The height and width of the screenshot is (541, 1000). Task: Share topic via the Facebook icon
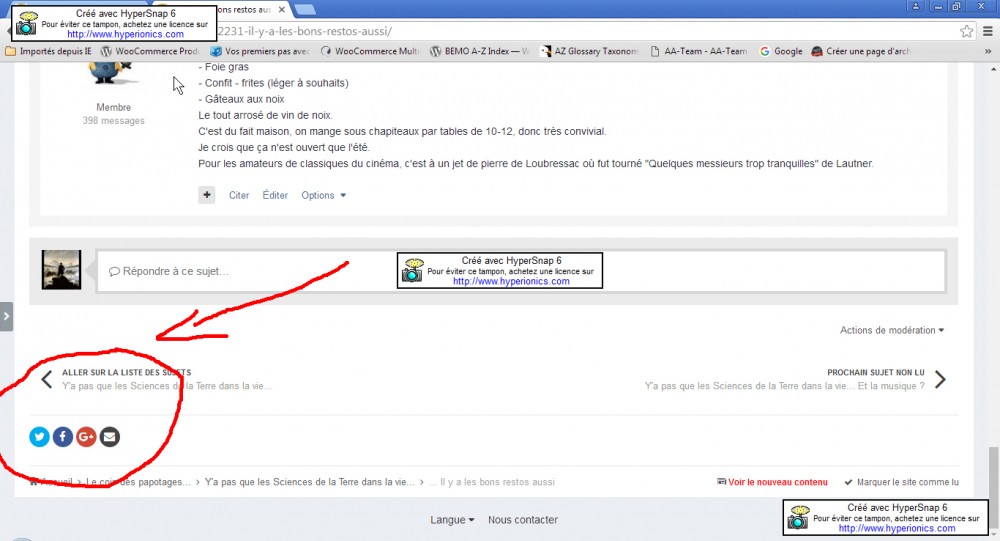coord(62,437)
